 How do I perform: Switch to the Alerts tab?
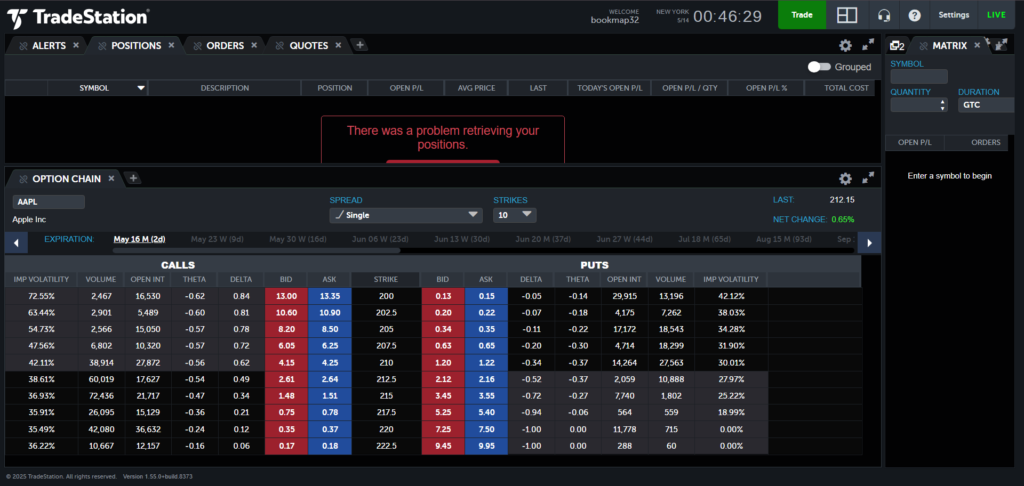point(49,46)
